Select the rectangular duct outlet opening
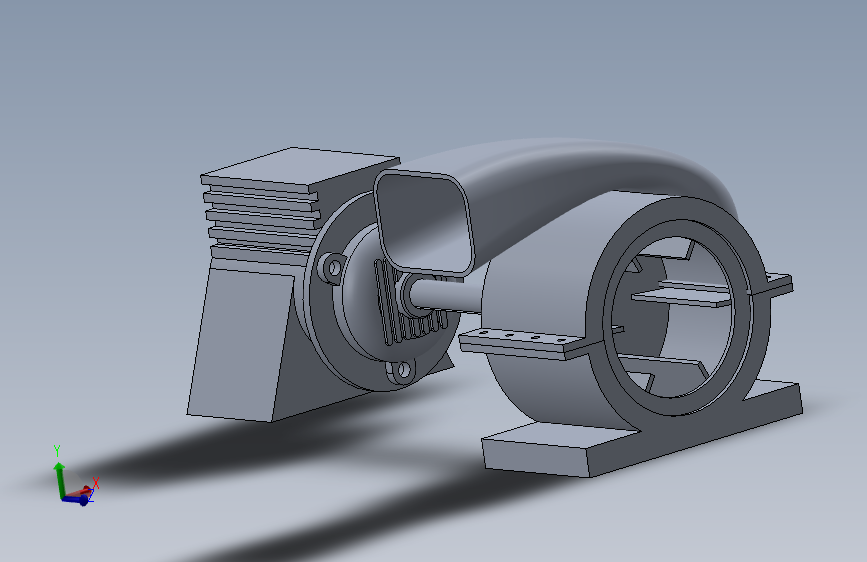Screen dimensions: 867x562 424,223
